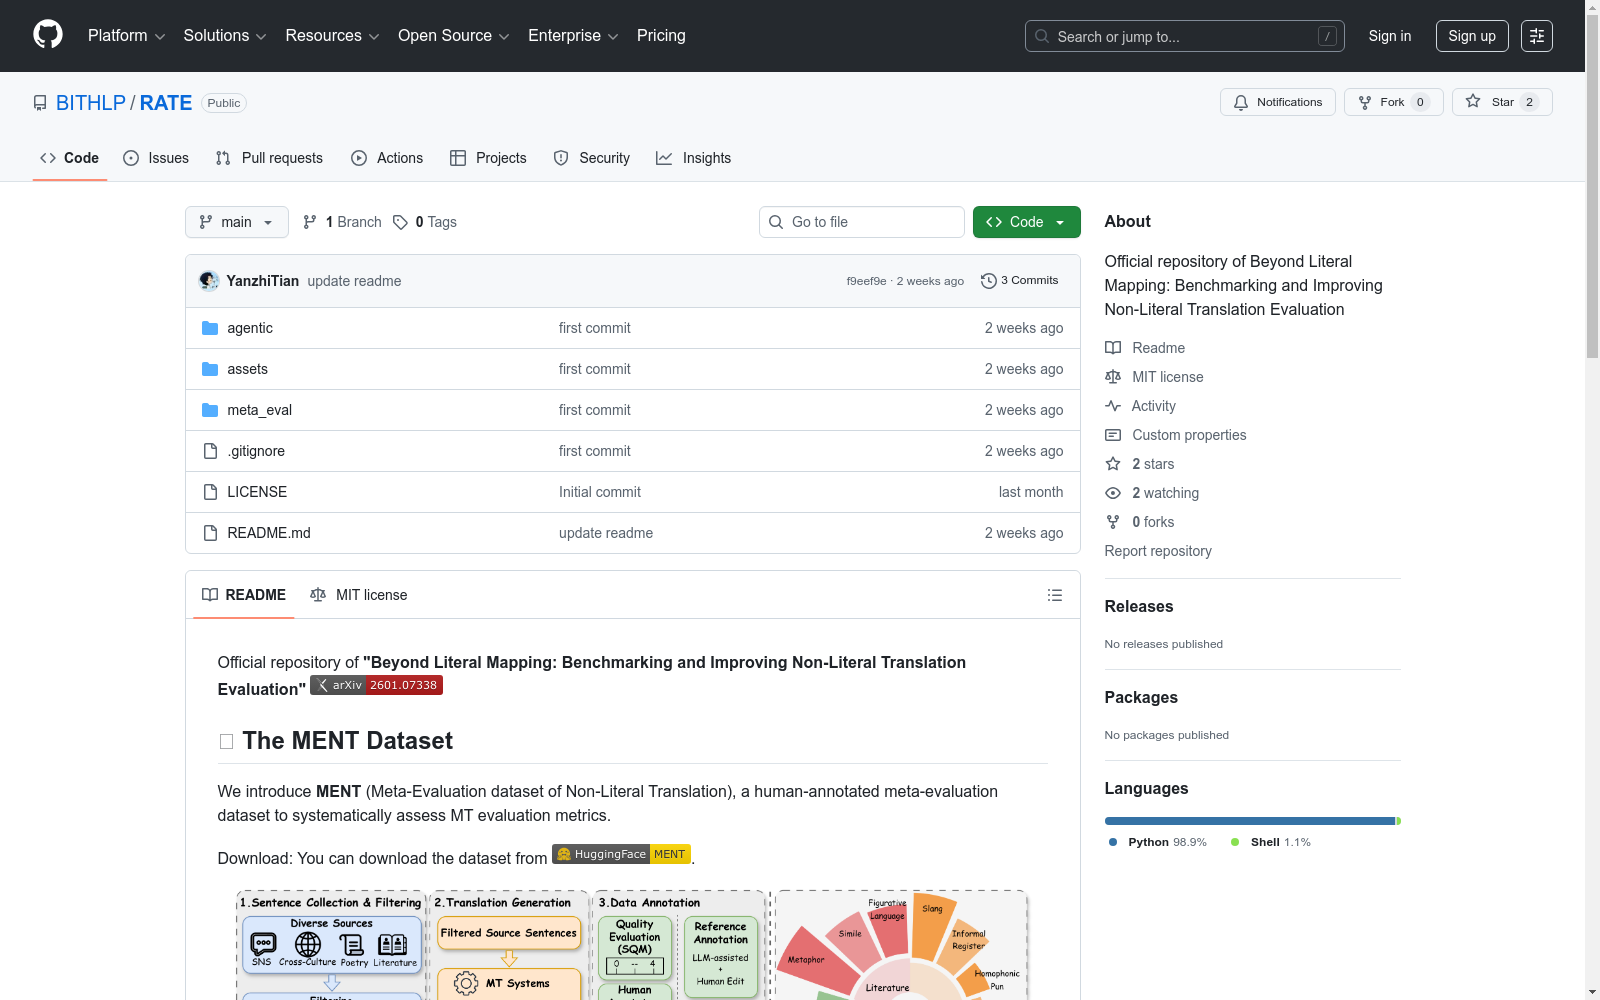The width and height of the screenshot is (1600, 1000).
Task: Switch to the MIT license tab in file viewer
Action: click(359, 595)
